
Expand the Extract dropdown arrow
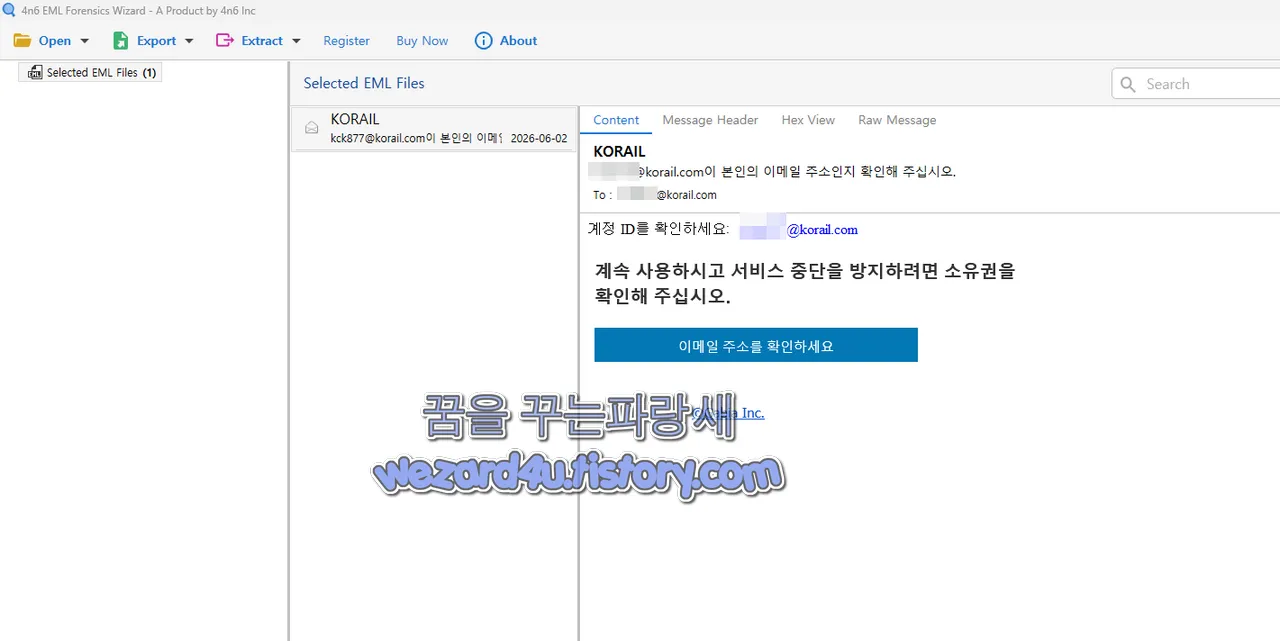click(296, 41)
